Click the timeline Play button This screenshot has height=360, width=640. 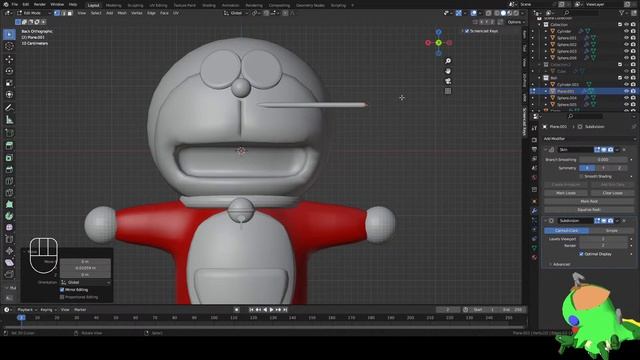pyautogui.click(x=271, y=310)
